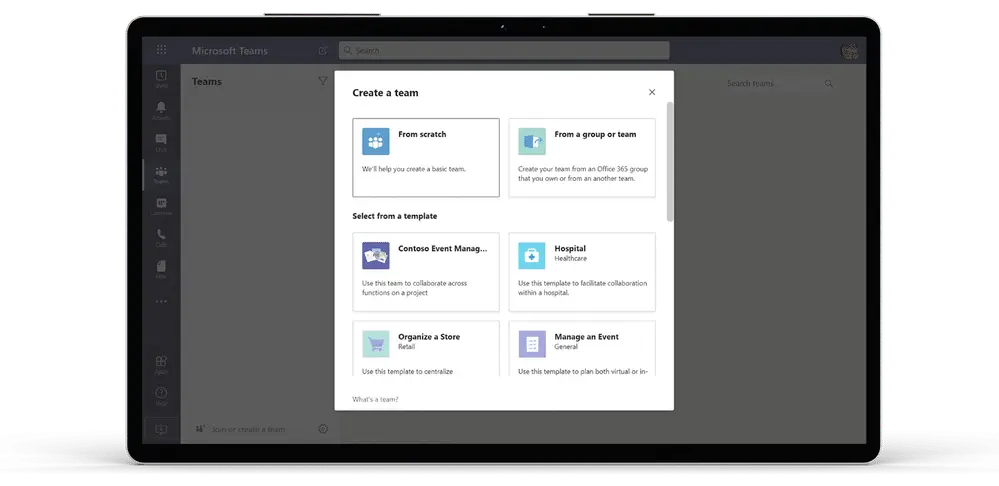
Task: Click the Hospital first-aid kit icon
Action: 532,255
